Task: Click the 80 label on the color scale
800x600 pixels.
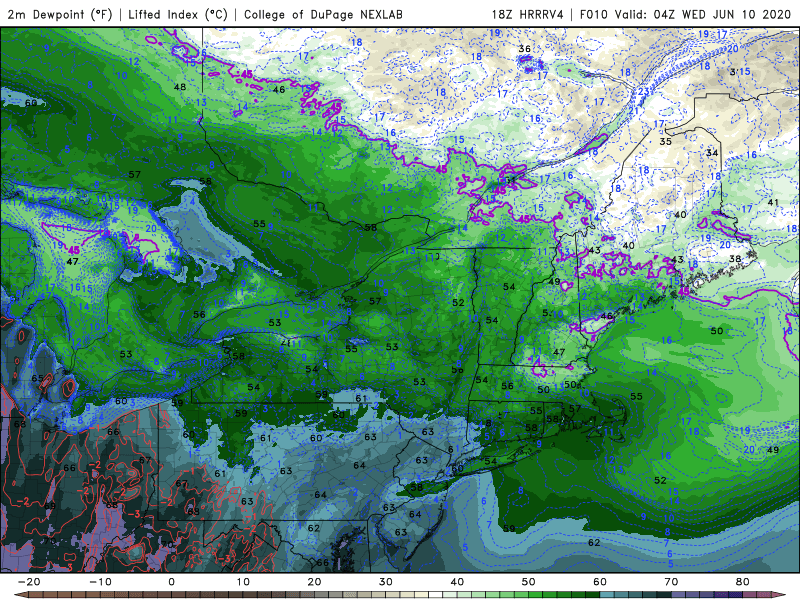Action: 743,582
